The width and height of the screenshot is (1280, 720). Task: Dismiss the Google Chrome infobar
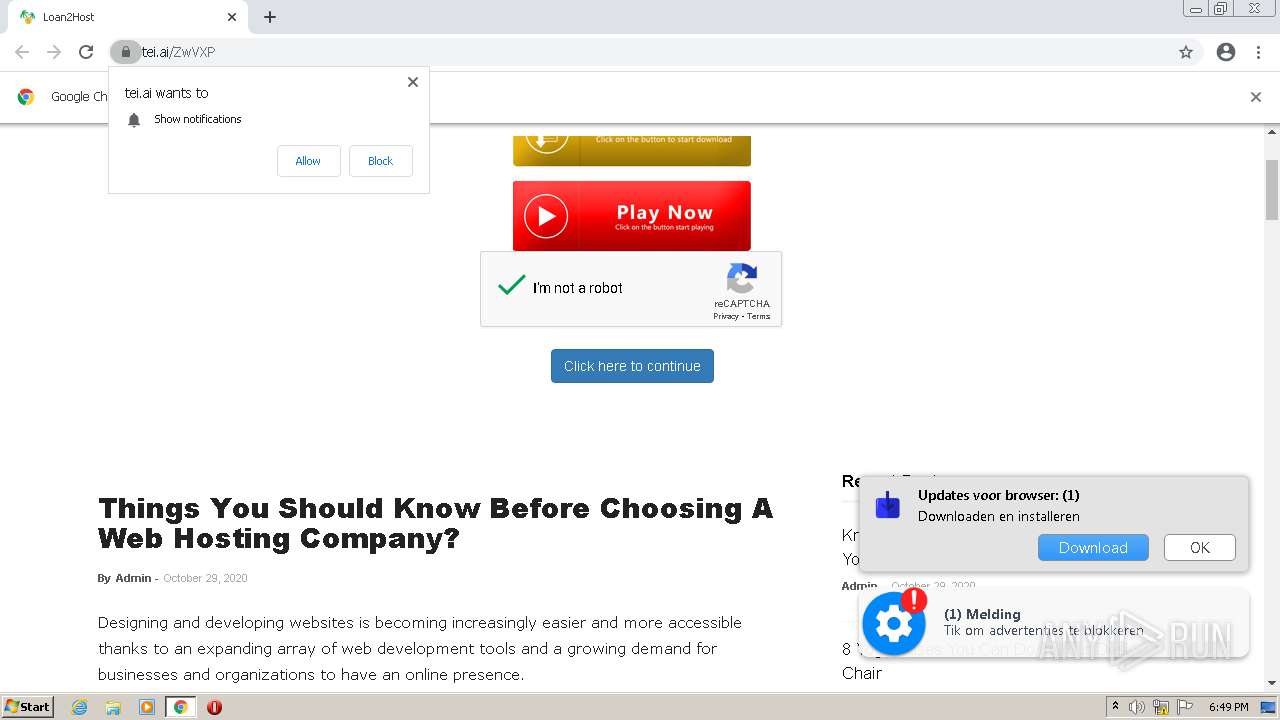tap(1256, 97)
